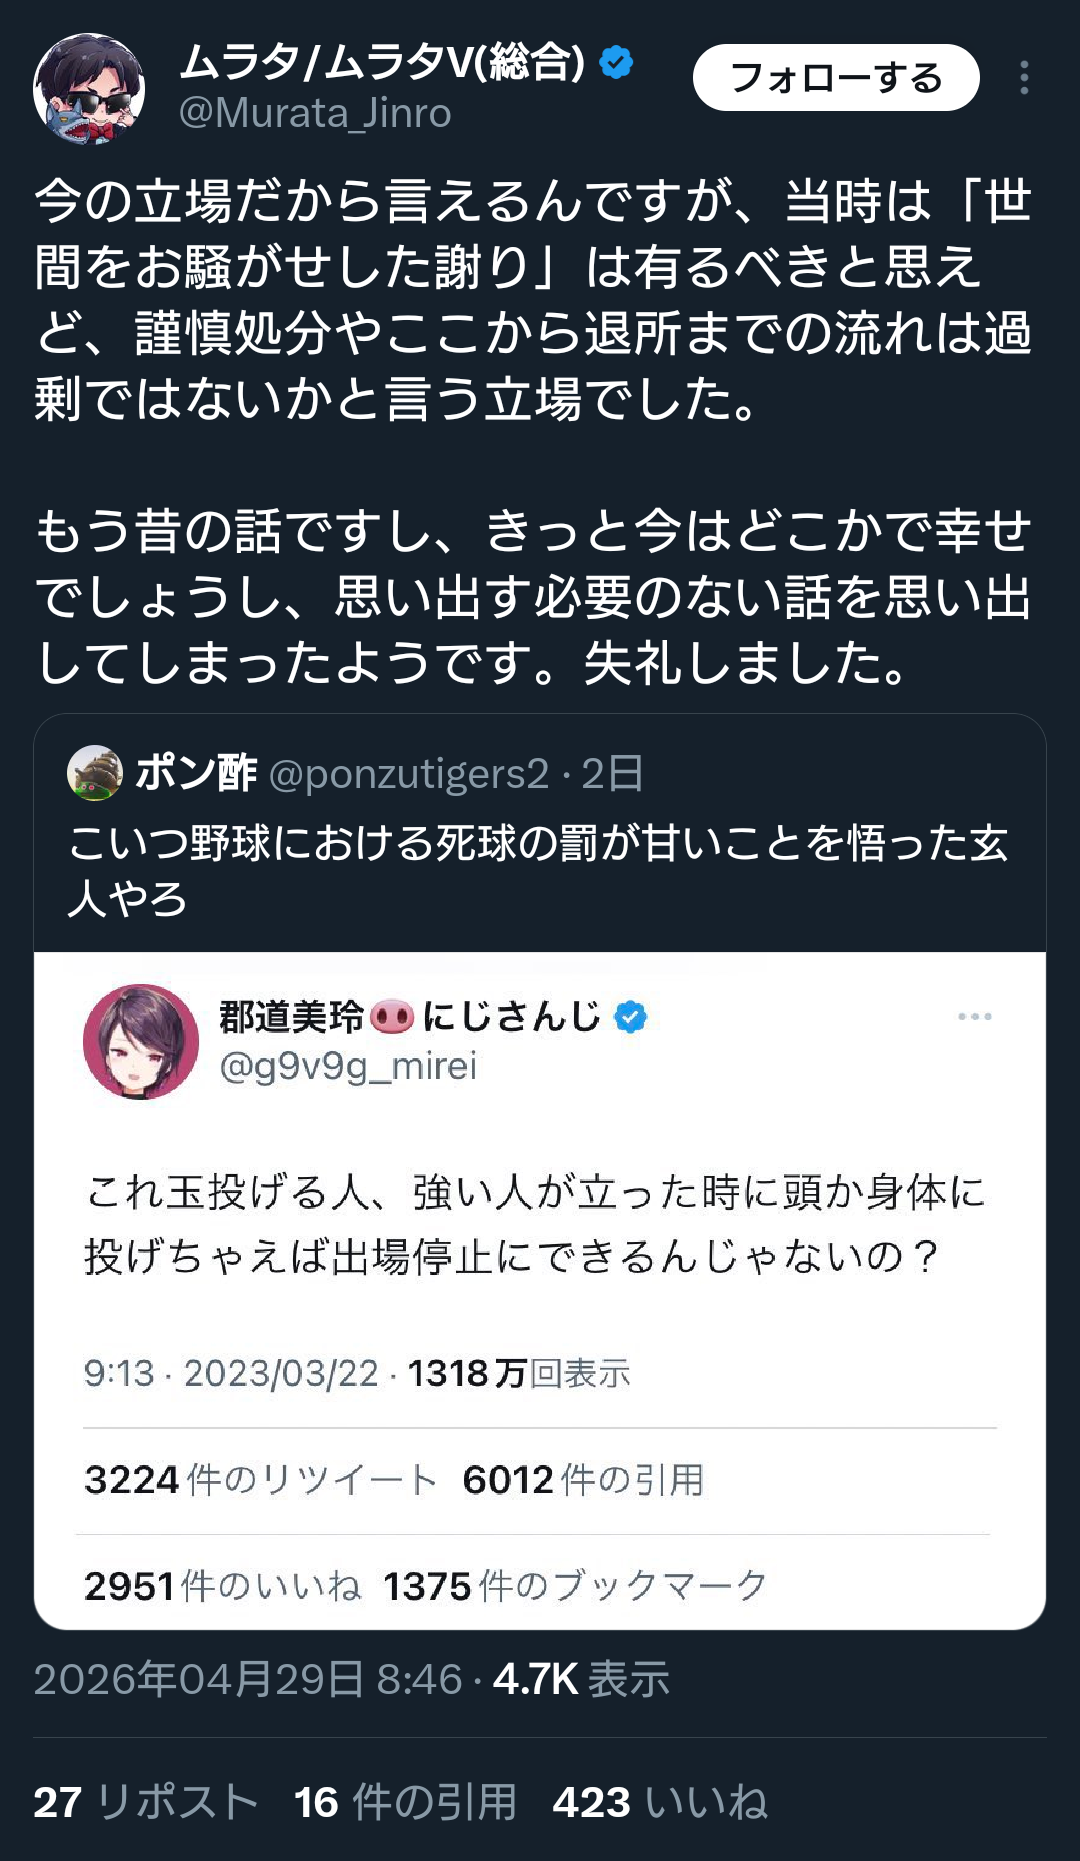1080x1861 pixels.
Task: Click the 2026年04月29日 8:46 timestamp
Action: [248, 1680]
